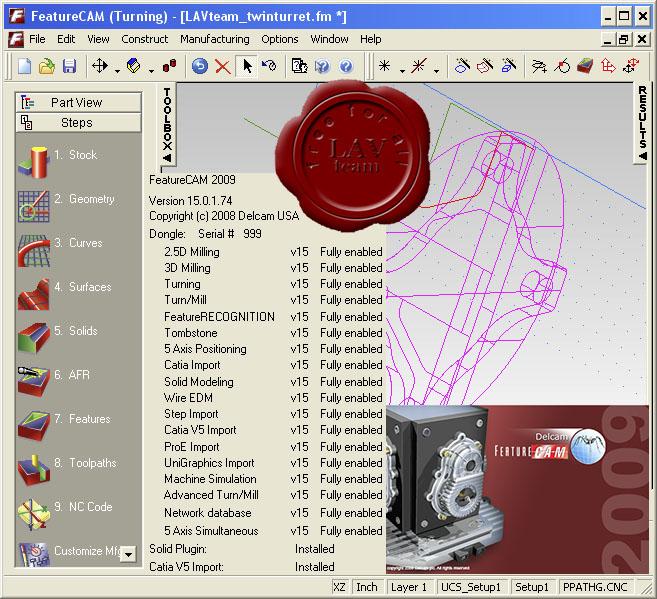The image size is (657, 599).
Task: Open step 4 Surfaces
Action: click(x=65, y=294)
